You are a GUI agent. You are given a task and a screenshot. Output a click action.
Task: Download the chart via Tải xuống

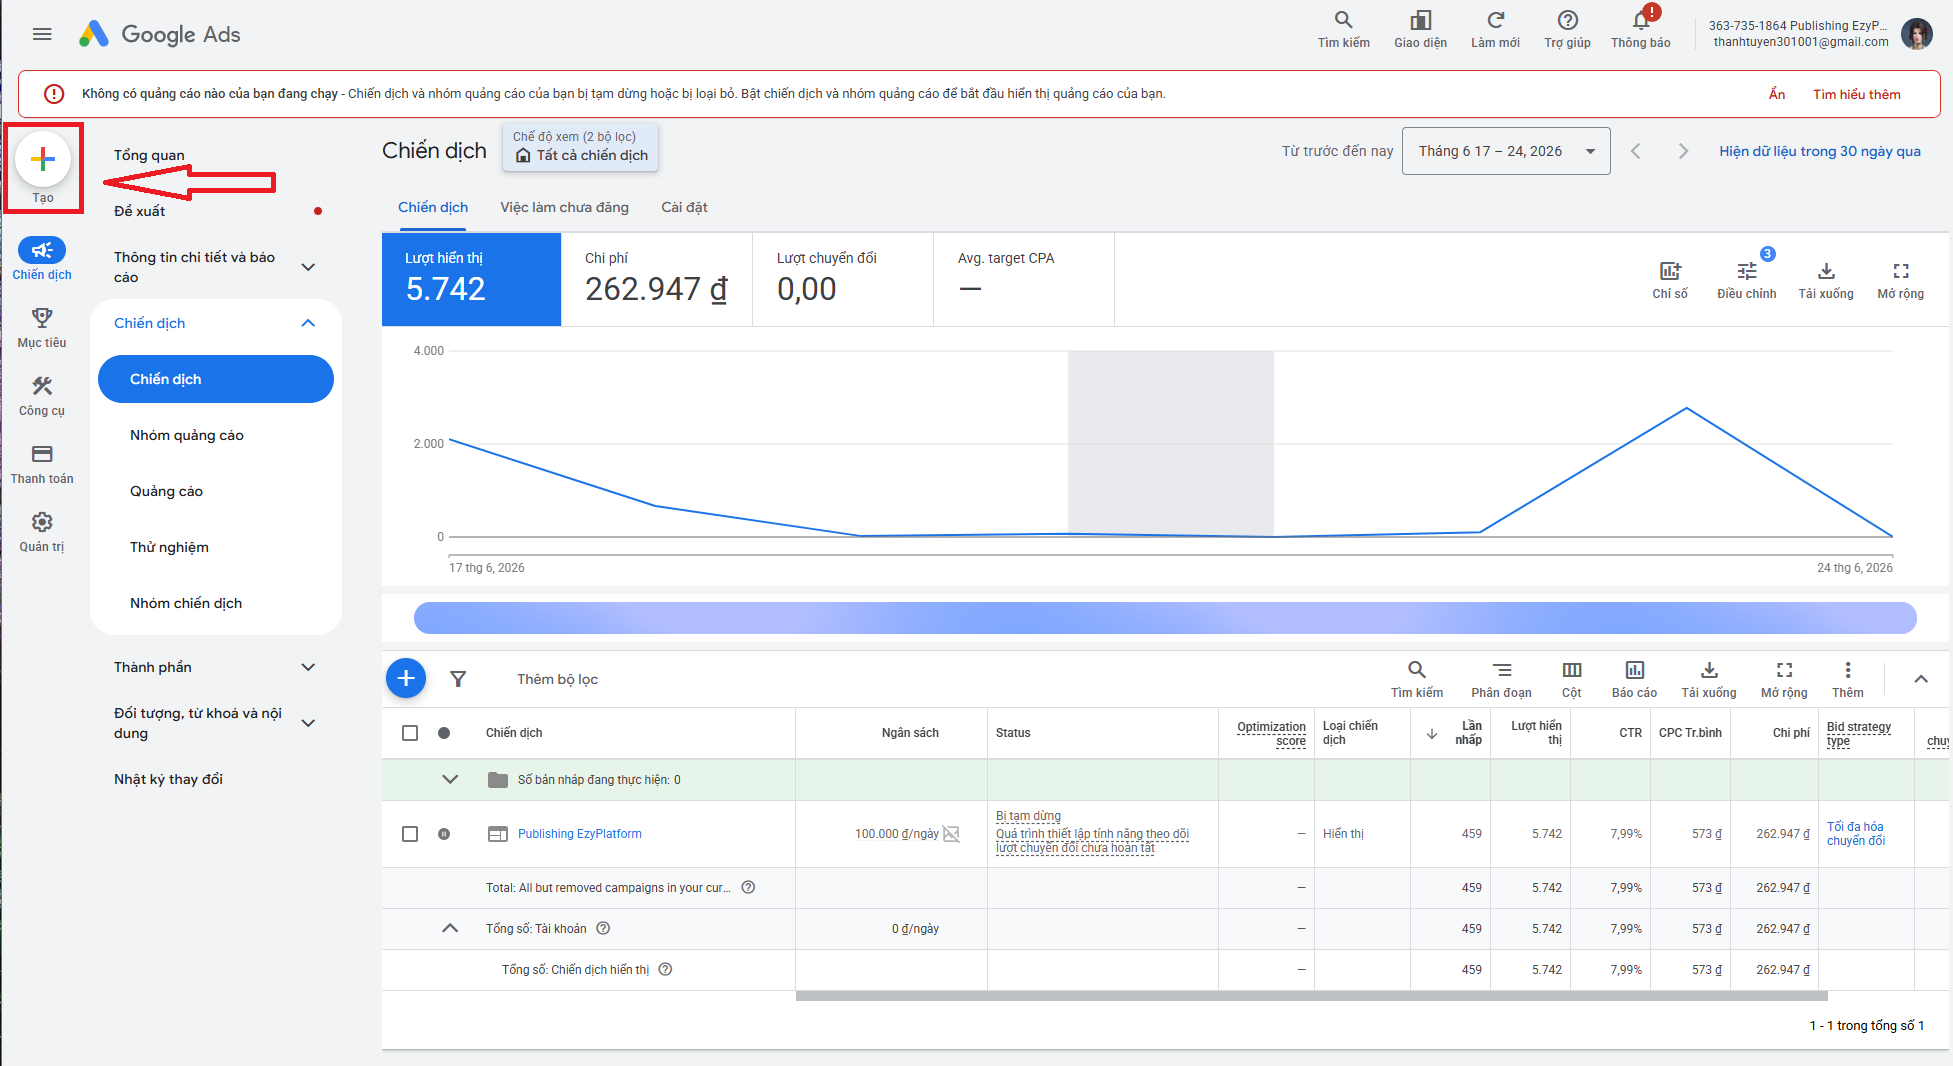1826,280
